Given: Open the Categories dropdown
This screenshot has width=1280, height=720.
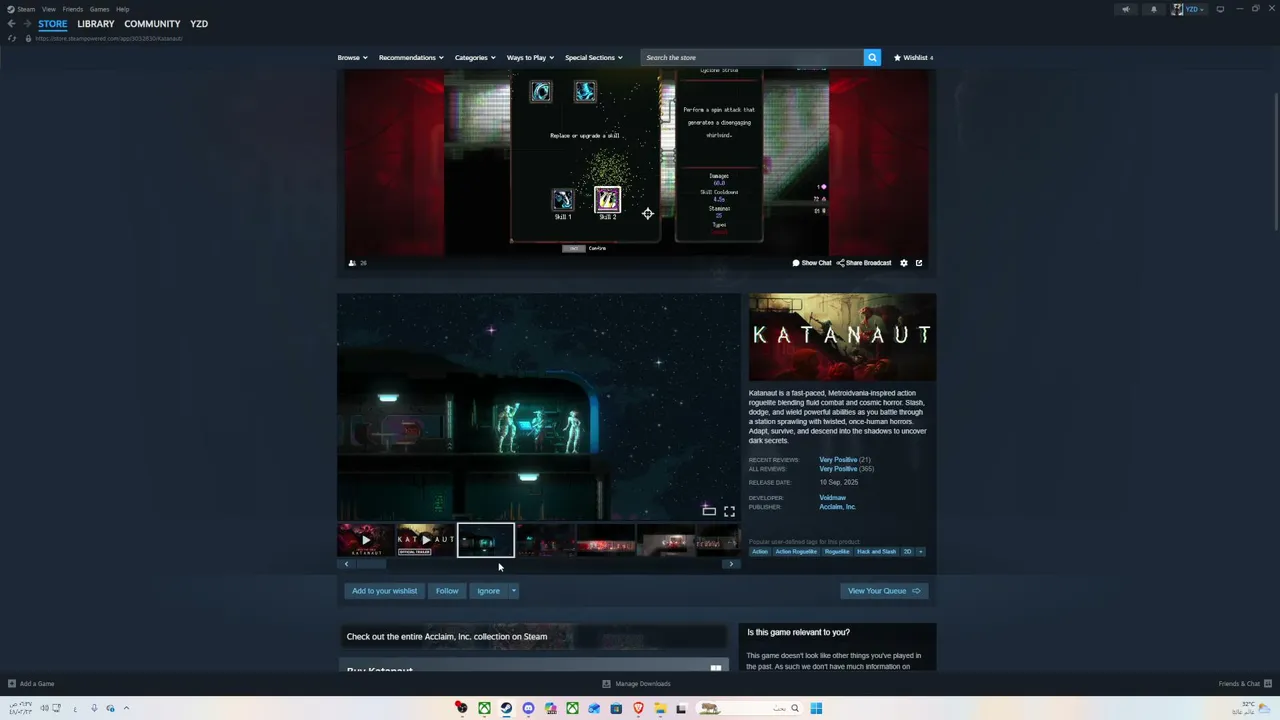Looking at the screenshot, I should (x=475, y=58).
